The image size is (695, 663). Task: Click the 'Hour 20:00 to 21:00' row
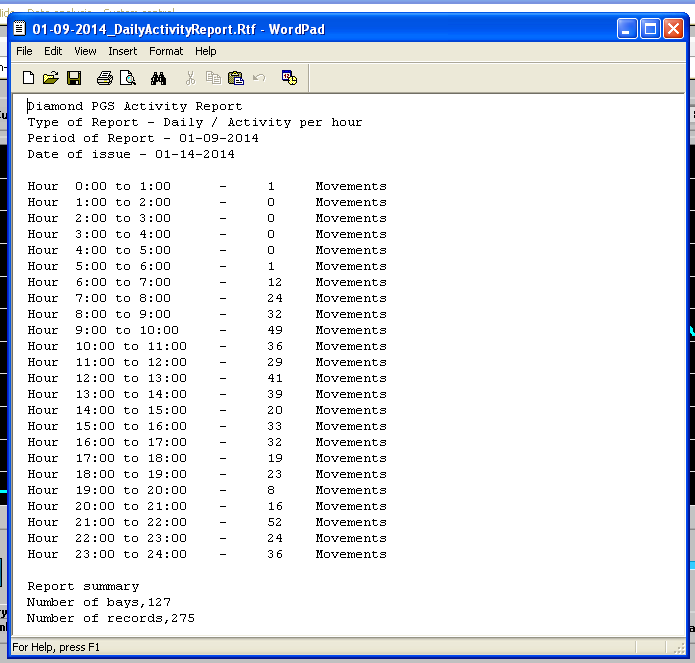pyautogui.click(x=207, y=506)
